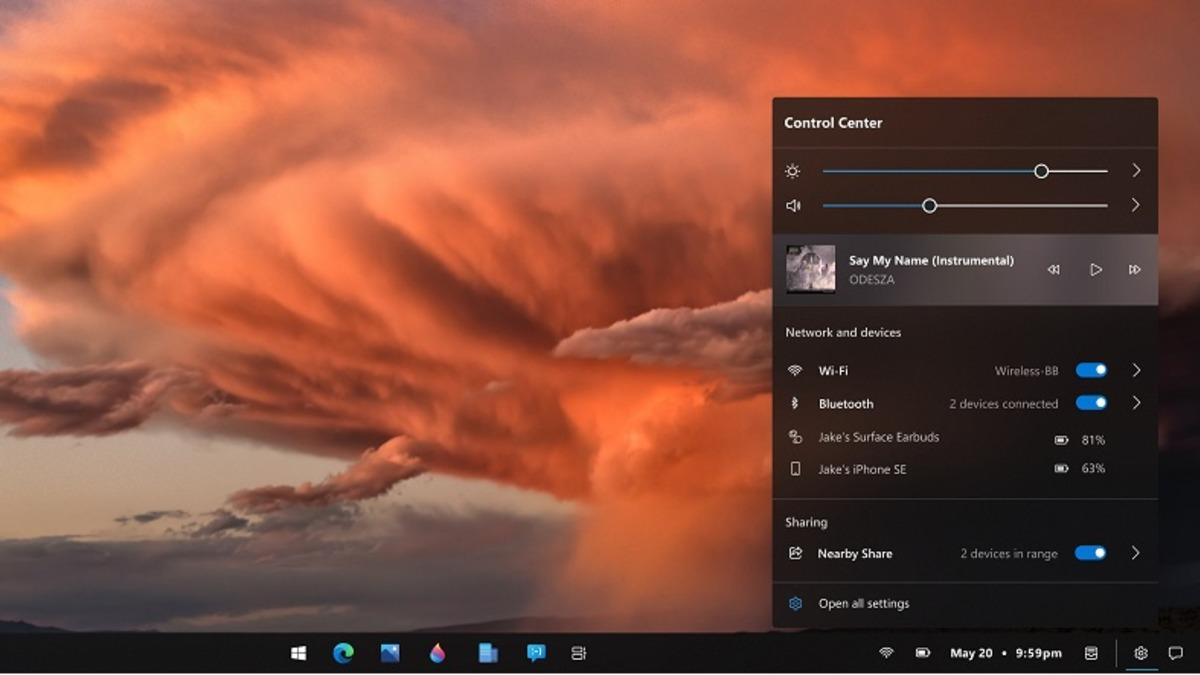1200x675 pixels.
Task: Open all settings link
Action: tap(863, 604)
